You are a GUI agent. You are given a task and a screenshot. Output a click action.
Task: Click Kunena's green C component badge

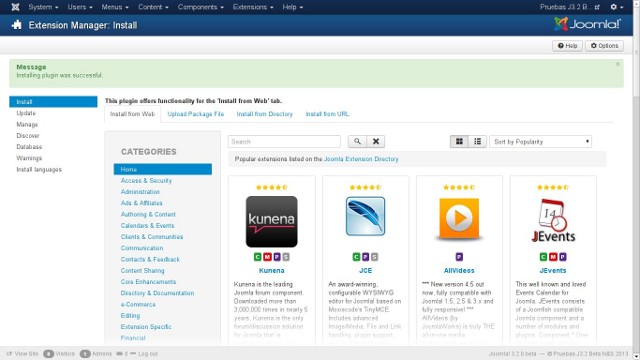pyautogui.click(x=258, y=257)
